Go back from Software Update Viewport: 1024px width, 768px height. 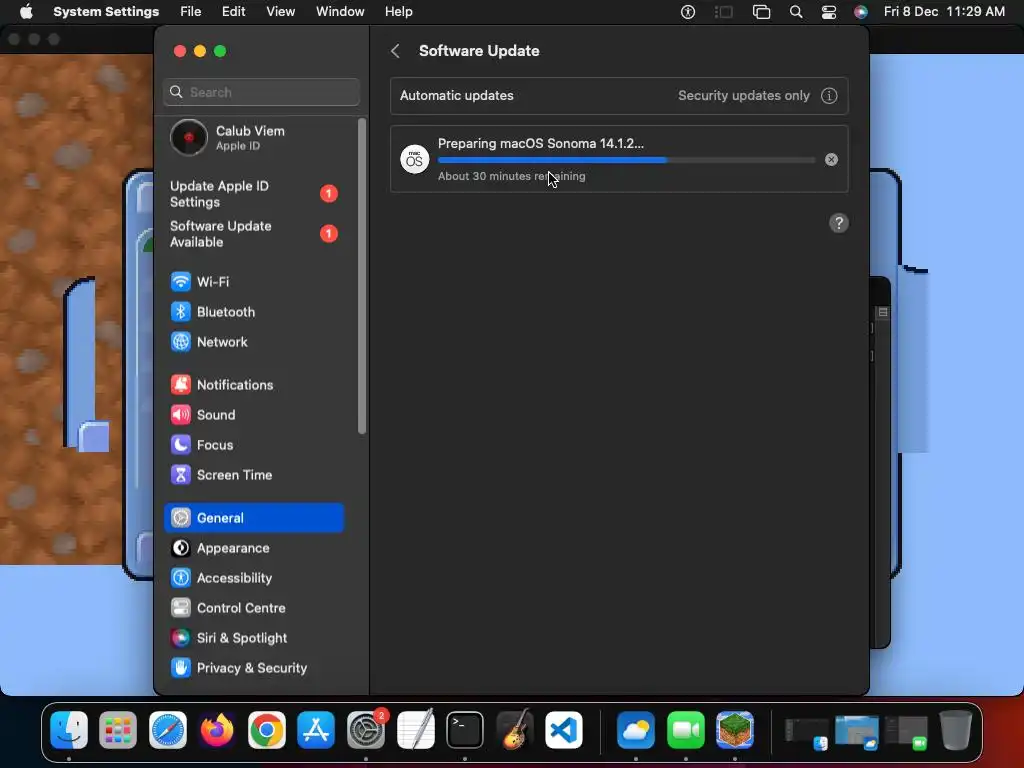point(395,51)
